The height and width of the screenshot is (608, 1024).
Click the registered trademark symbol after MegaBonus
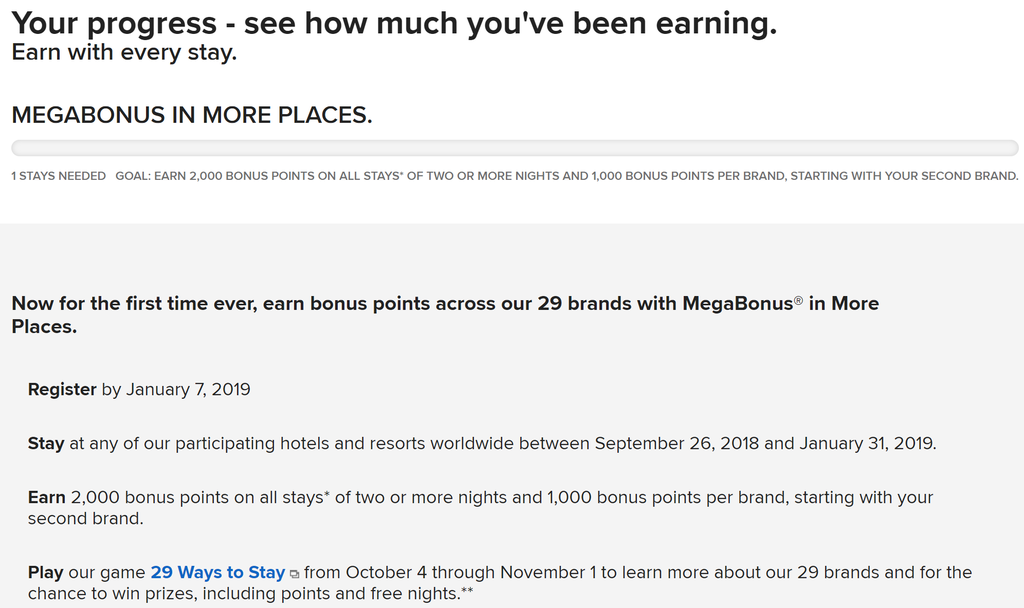798,299
